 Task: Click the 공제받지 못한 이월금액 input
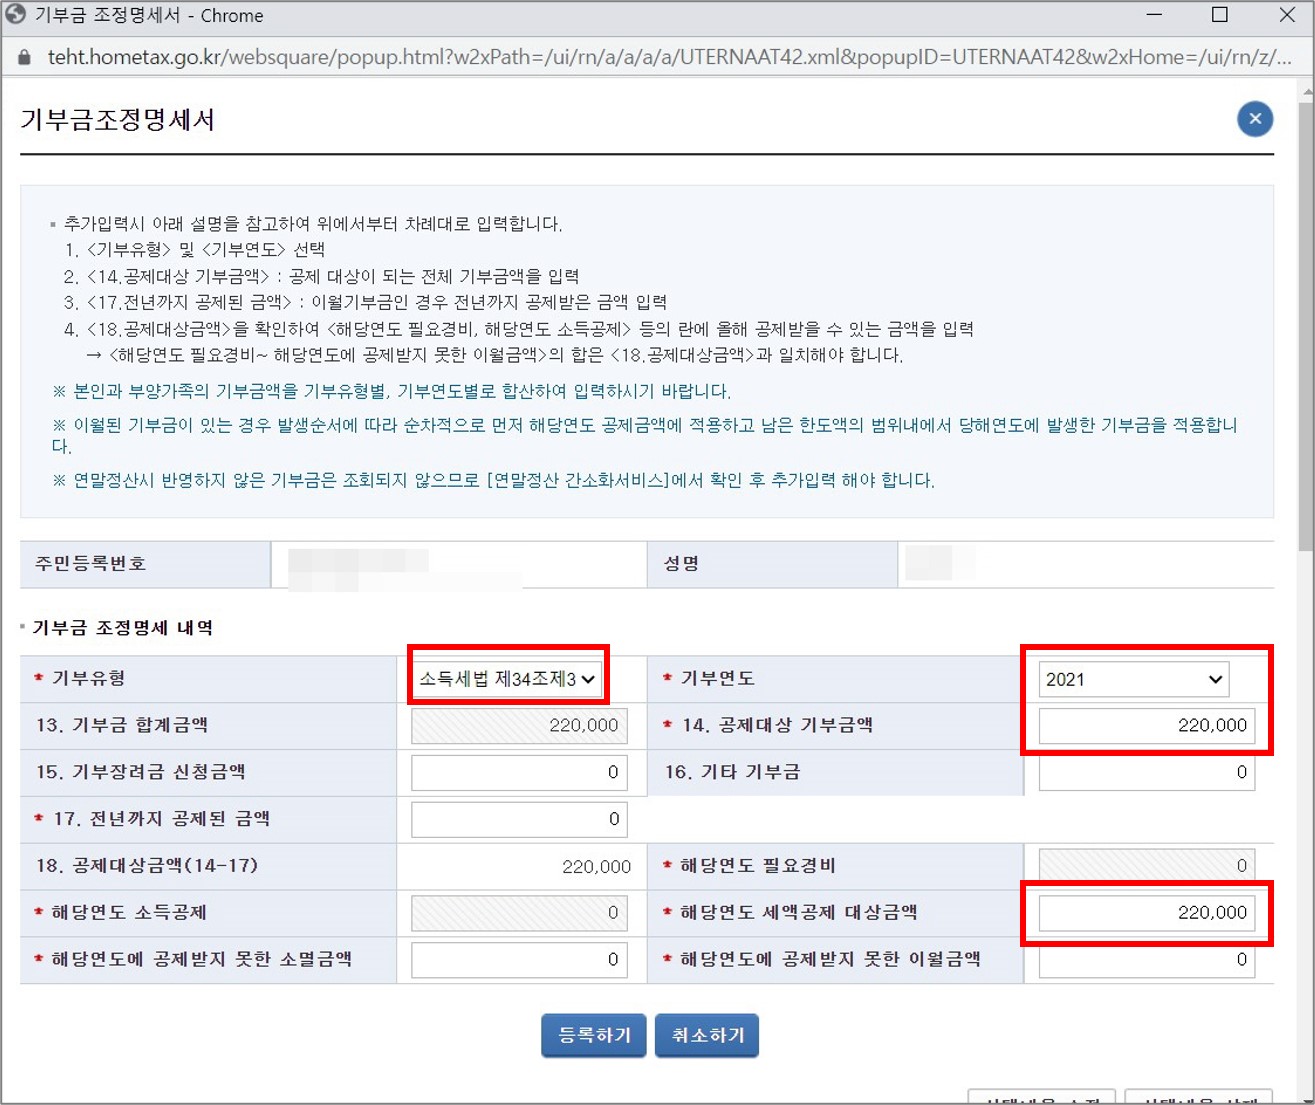pyautogui.click(x=1147, y=959)
